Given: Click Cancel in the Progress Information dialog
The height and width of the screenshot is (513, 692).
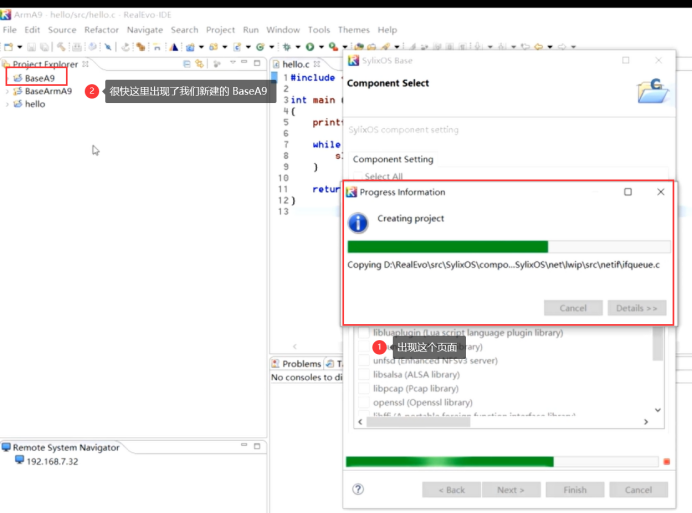Looking at the screenshot, I should 573,308.
